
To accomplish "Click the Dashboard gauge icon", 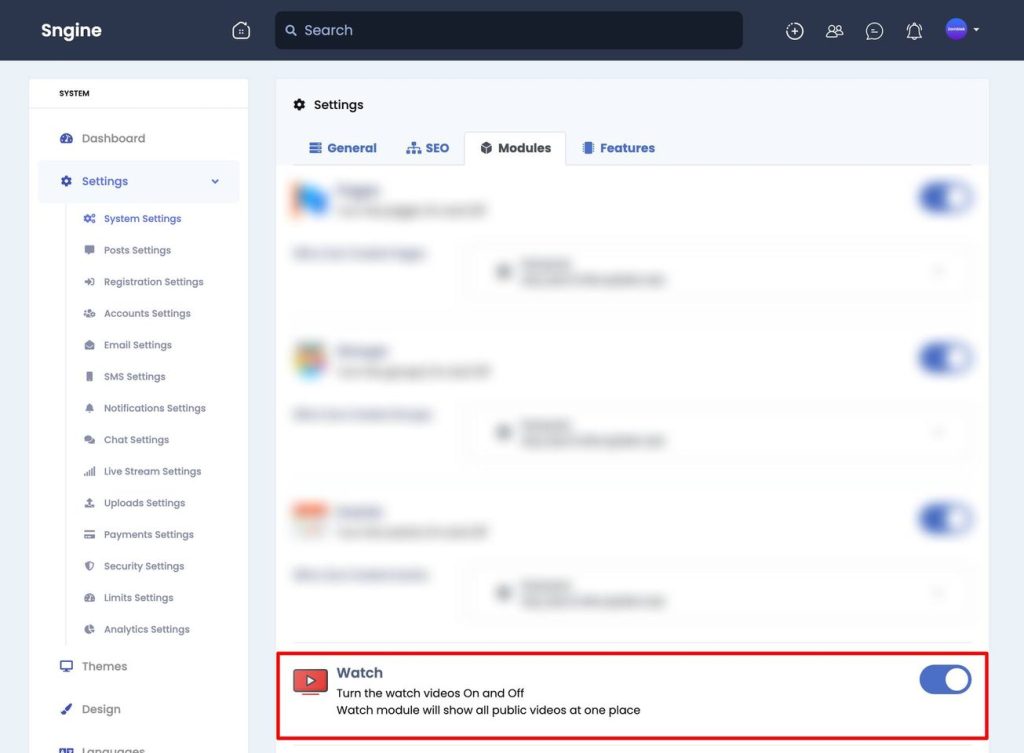I will (x=66, y=138).
